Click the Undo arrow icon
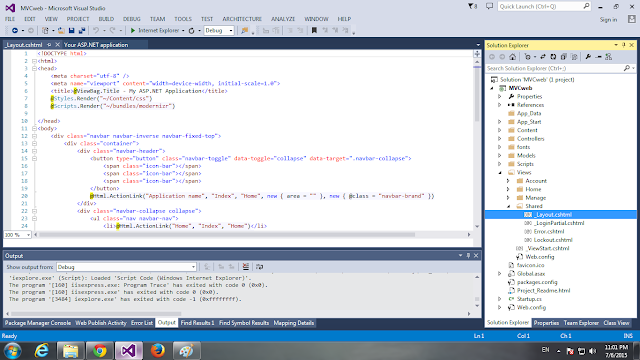The height and width of the screenshot is (360, 640). [x=96, y=31]
